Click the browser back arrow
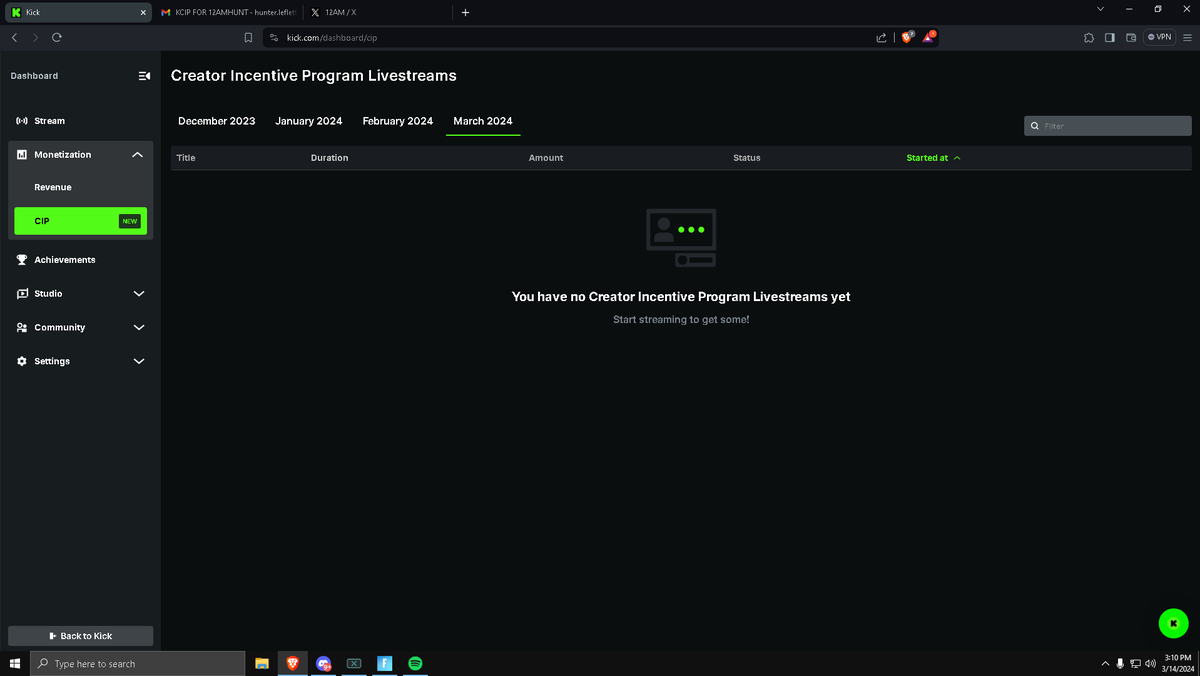1200x676 pixels. 14,37
